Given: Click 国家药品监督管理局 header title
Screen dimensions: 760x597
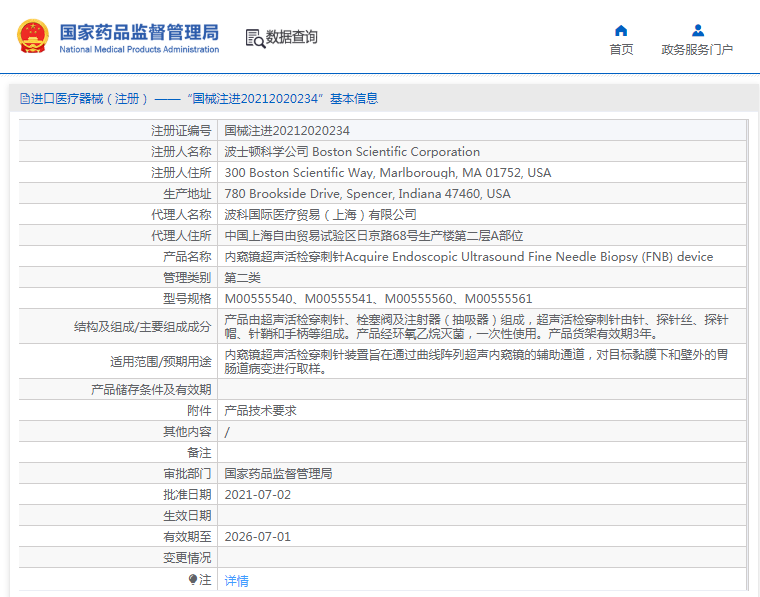Looking at the screenshot, I should pyautogui.click(x=139, y=32).
